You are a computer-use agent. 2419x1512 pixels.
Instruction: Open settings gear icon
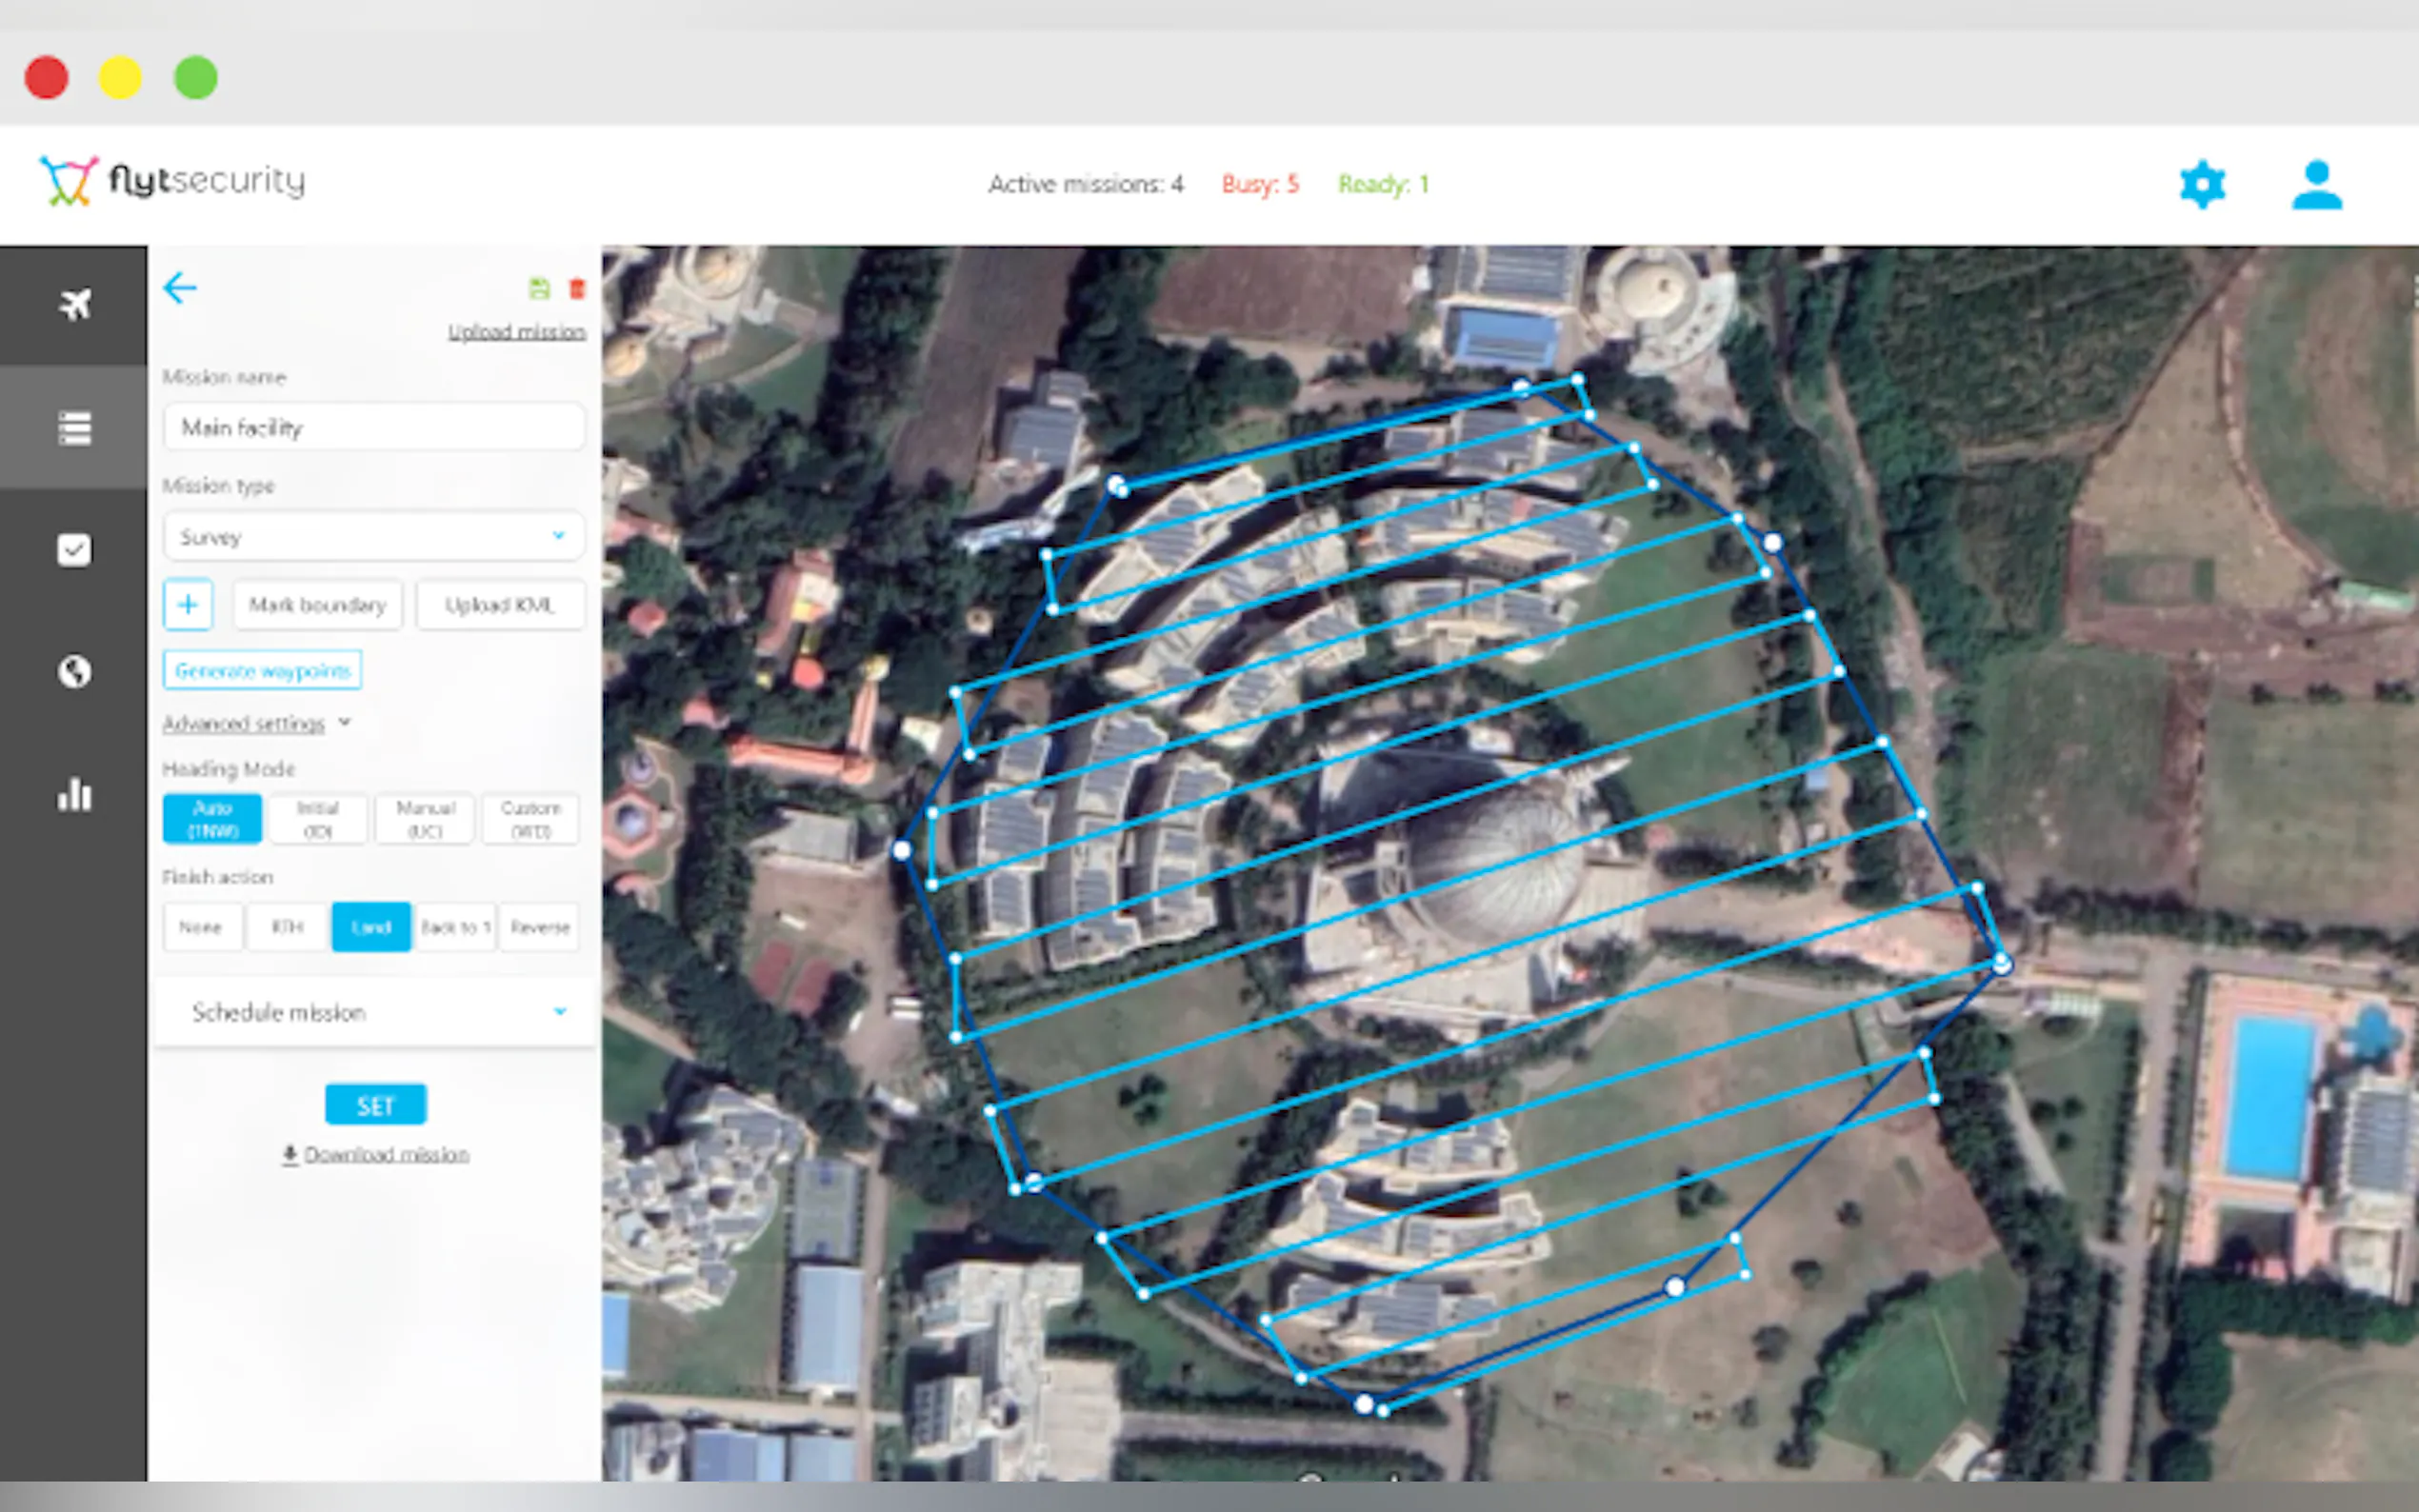(x=2202, y=185)
